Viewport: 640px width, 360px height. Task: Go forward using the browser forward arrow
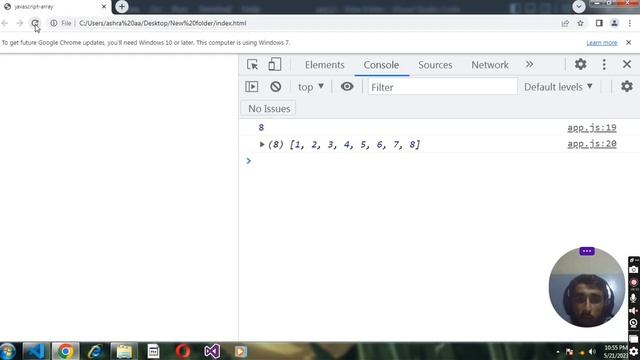click(20, 23)
